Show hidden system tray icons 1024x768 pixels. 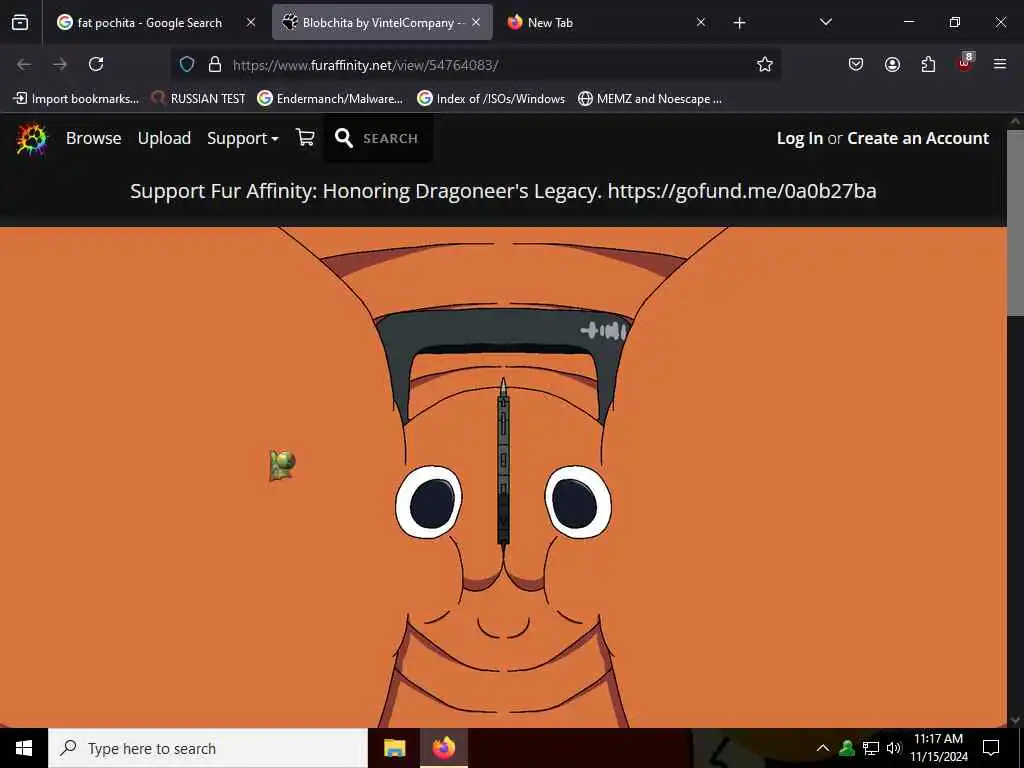823,748
